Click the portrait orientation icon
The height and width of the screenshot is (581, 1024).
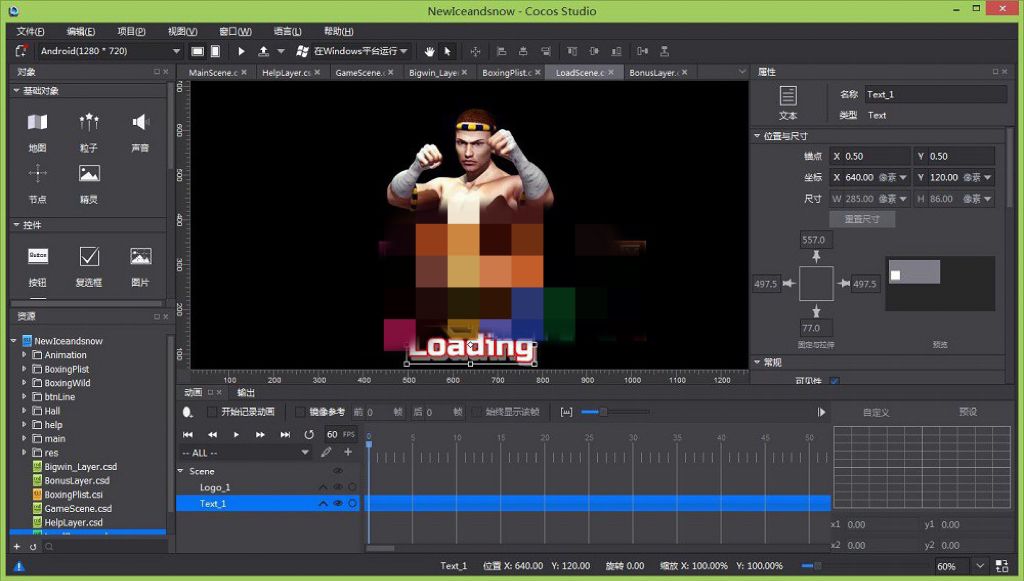point(215,51)
